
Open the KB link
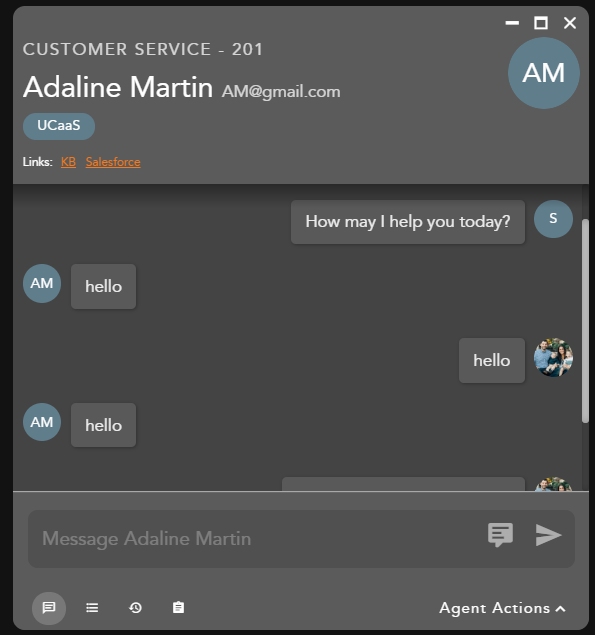68,162
